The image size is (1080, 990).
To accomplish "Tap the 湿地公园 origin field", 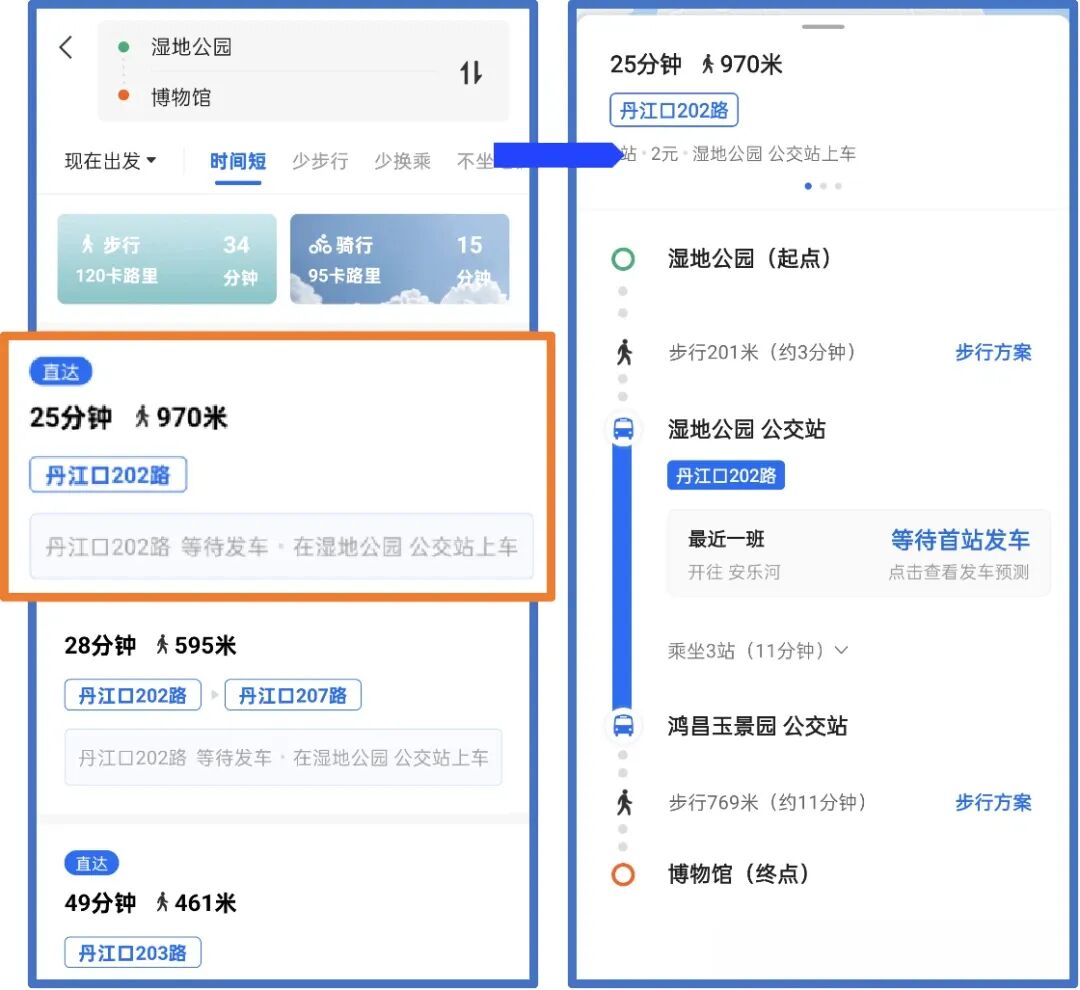I will [x=191, y=47].
